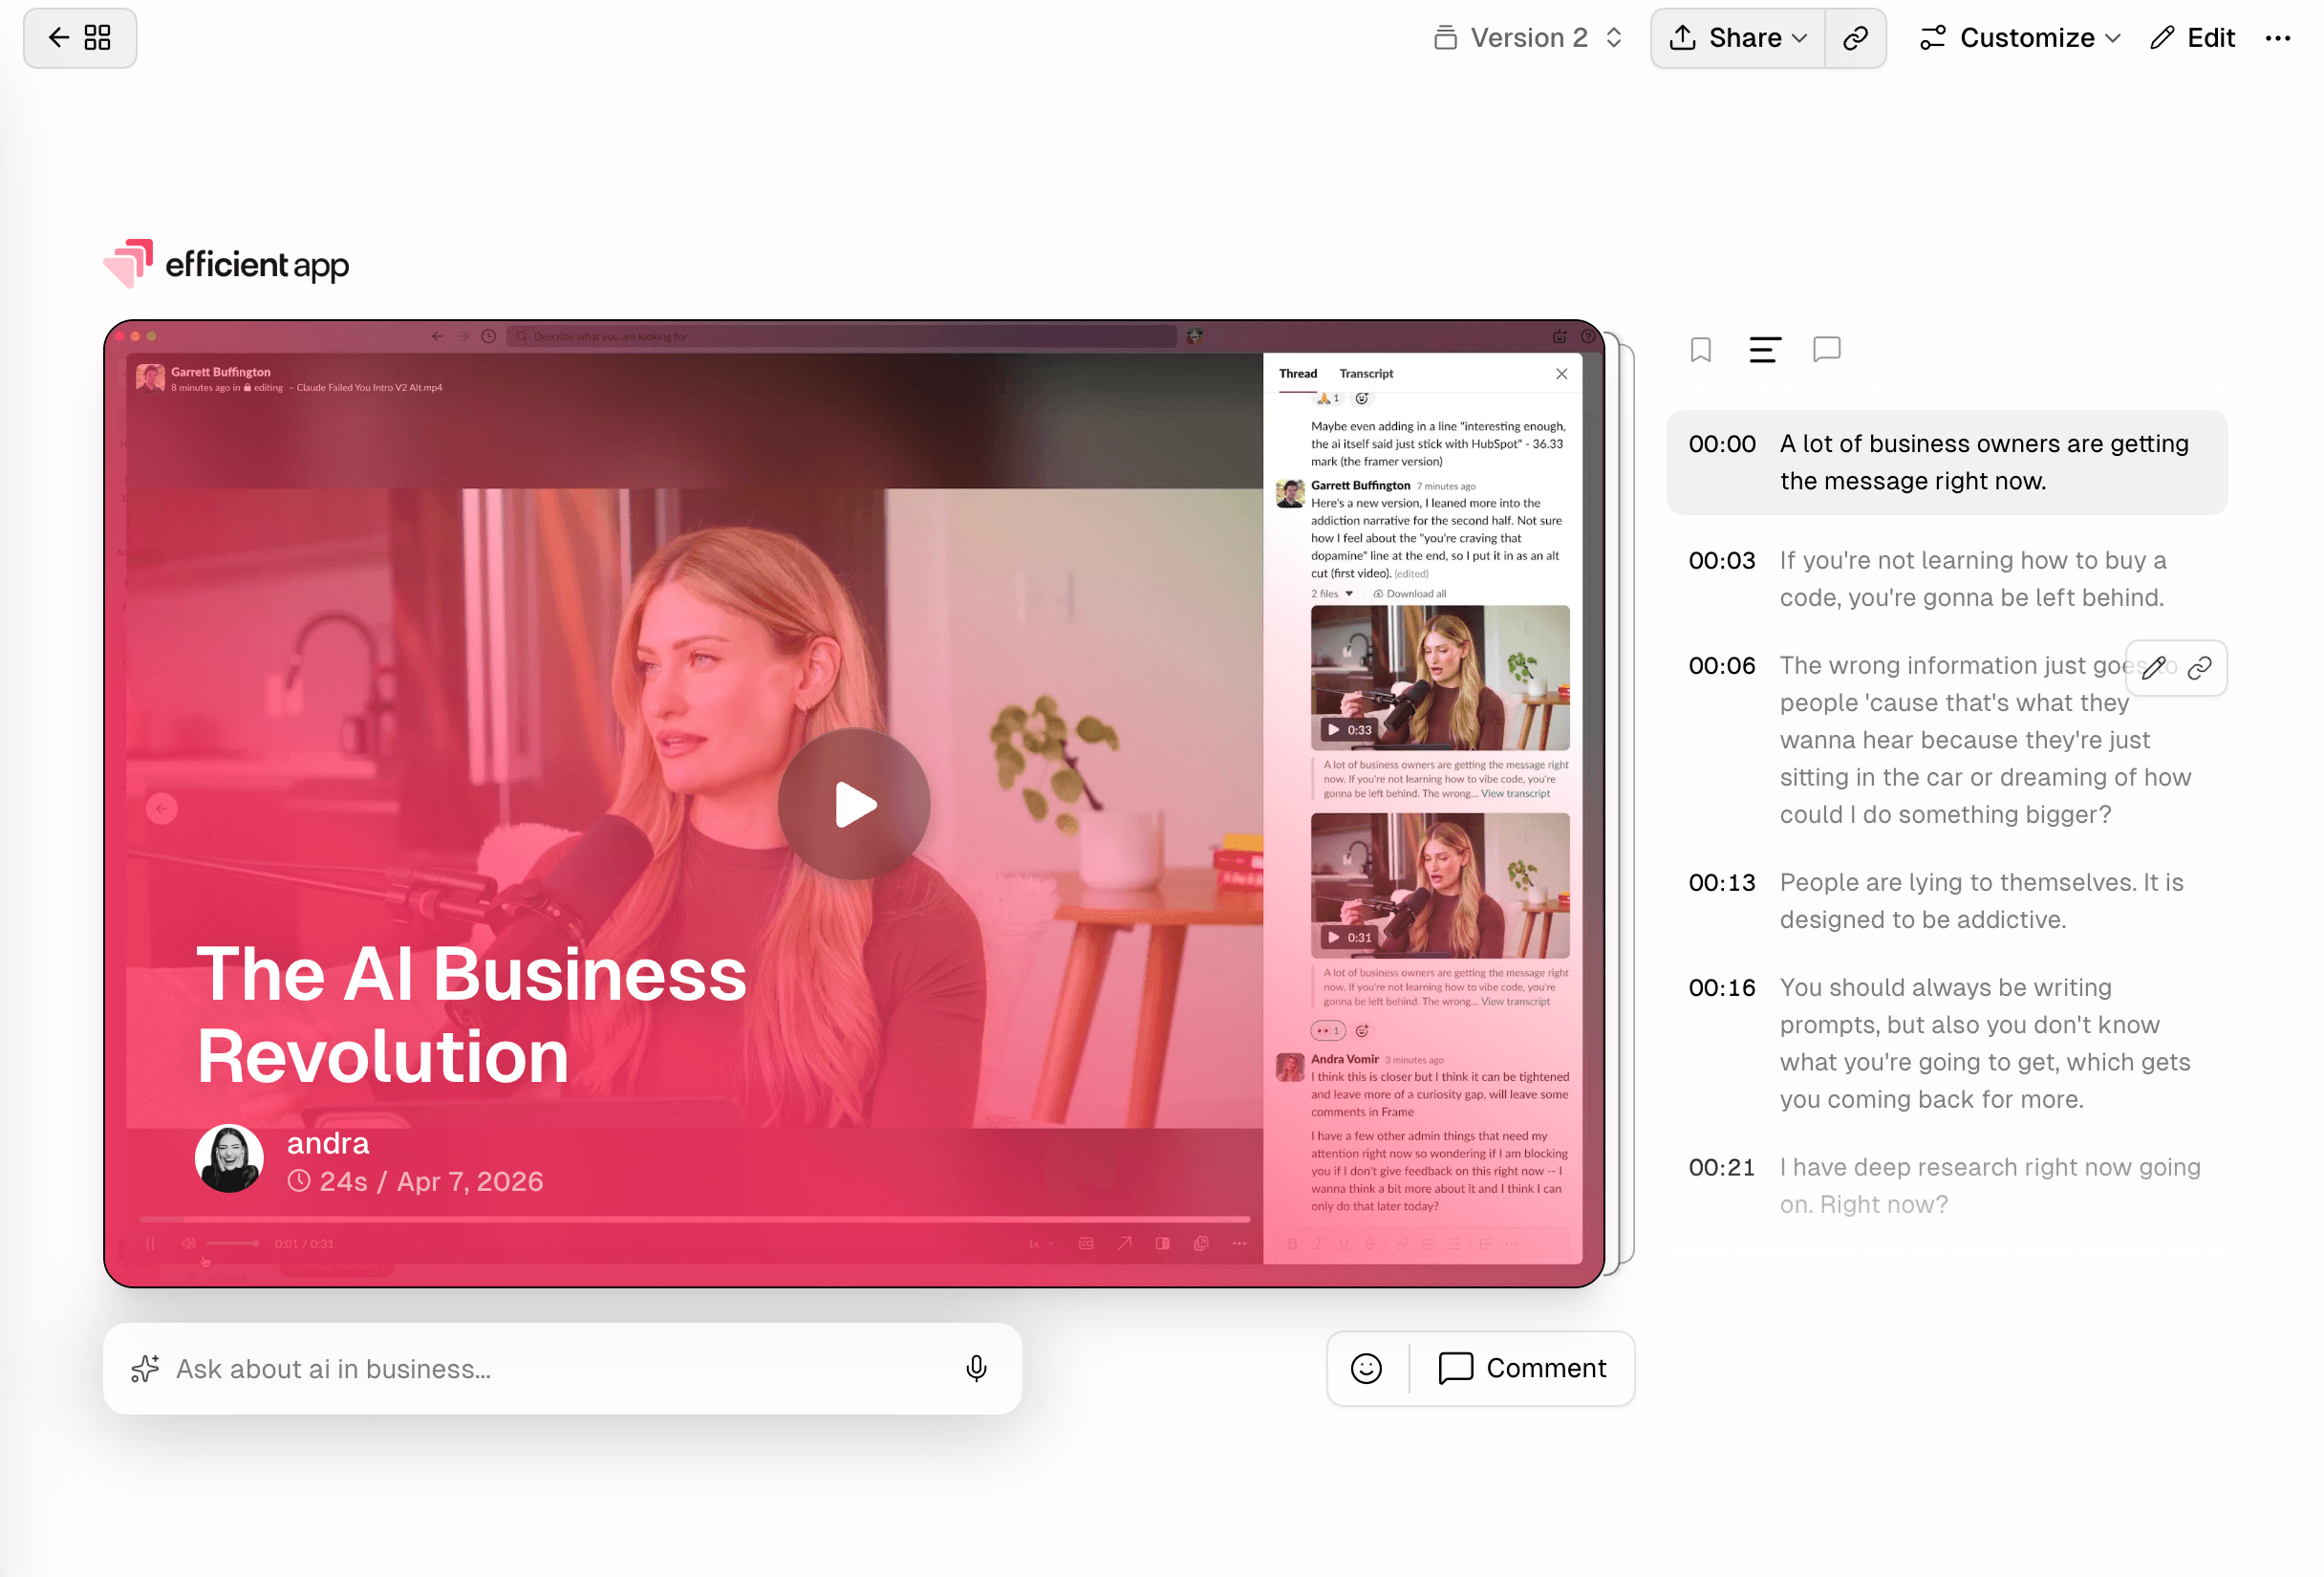The image size is (2324, 1577).
Task: Select the transcript lines tab icon
Action: tap(1765, 350)
